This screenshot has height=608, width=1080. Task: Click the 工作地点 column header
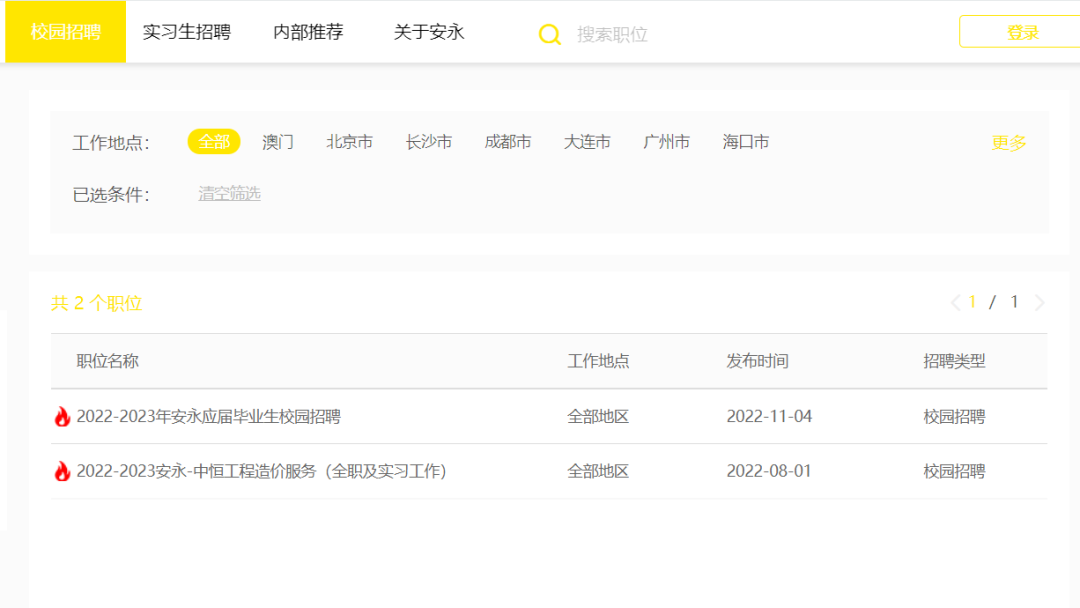(x=598, y=361)
